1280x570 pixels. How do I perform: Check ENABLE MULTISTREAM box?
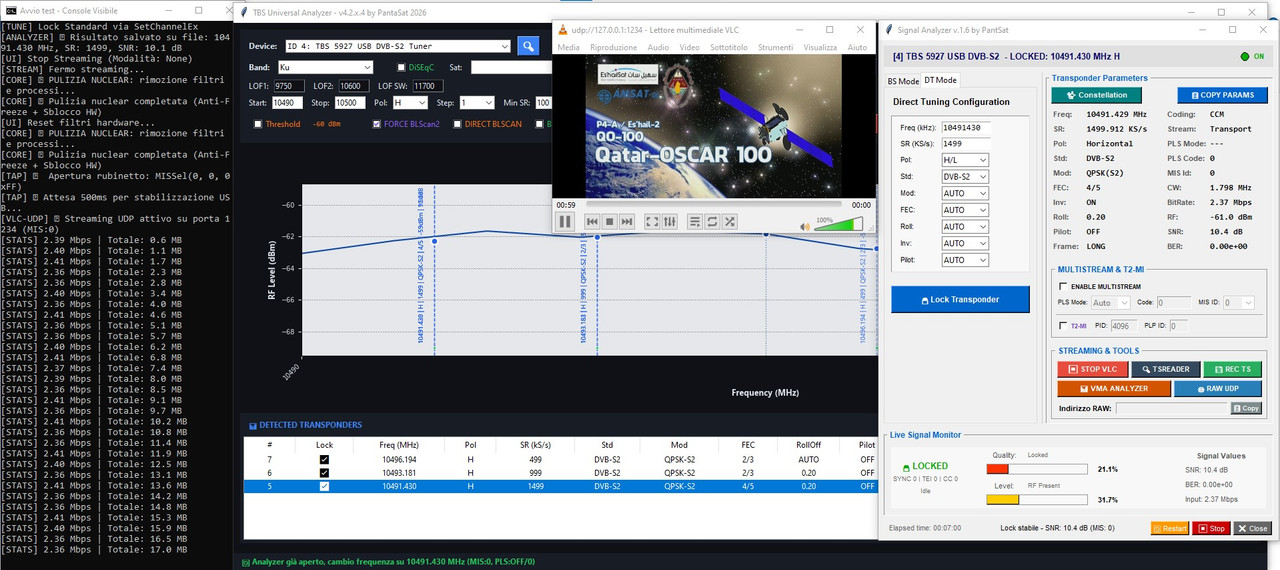1064,287
